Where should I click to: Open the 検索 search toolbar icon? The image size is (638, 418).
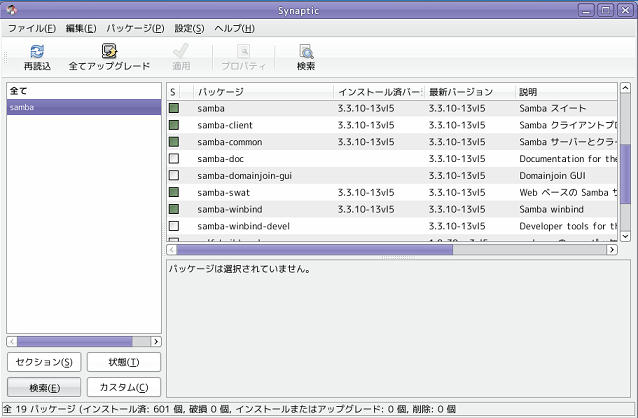pyautogui.click(x=306, y=52)
